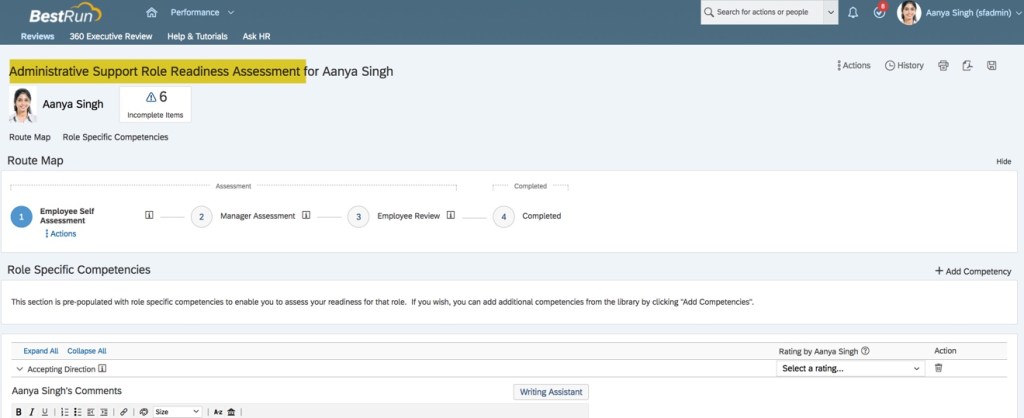Click the Collapse All link
Screen dimensions: 1024x418
87,351
